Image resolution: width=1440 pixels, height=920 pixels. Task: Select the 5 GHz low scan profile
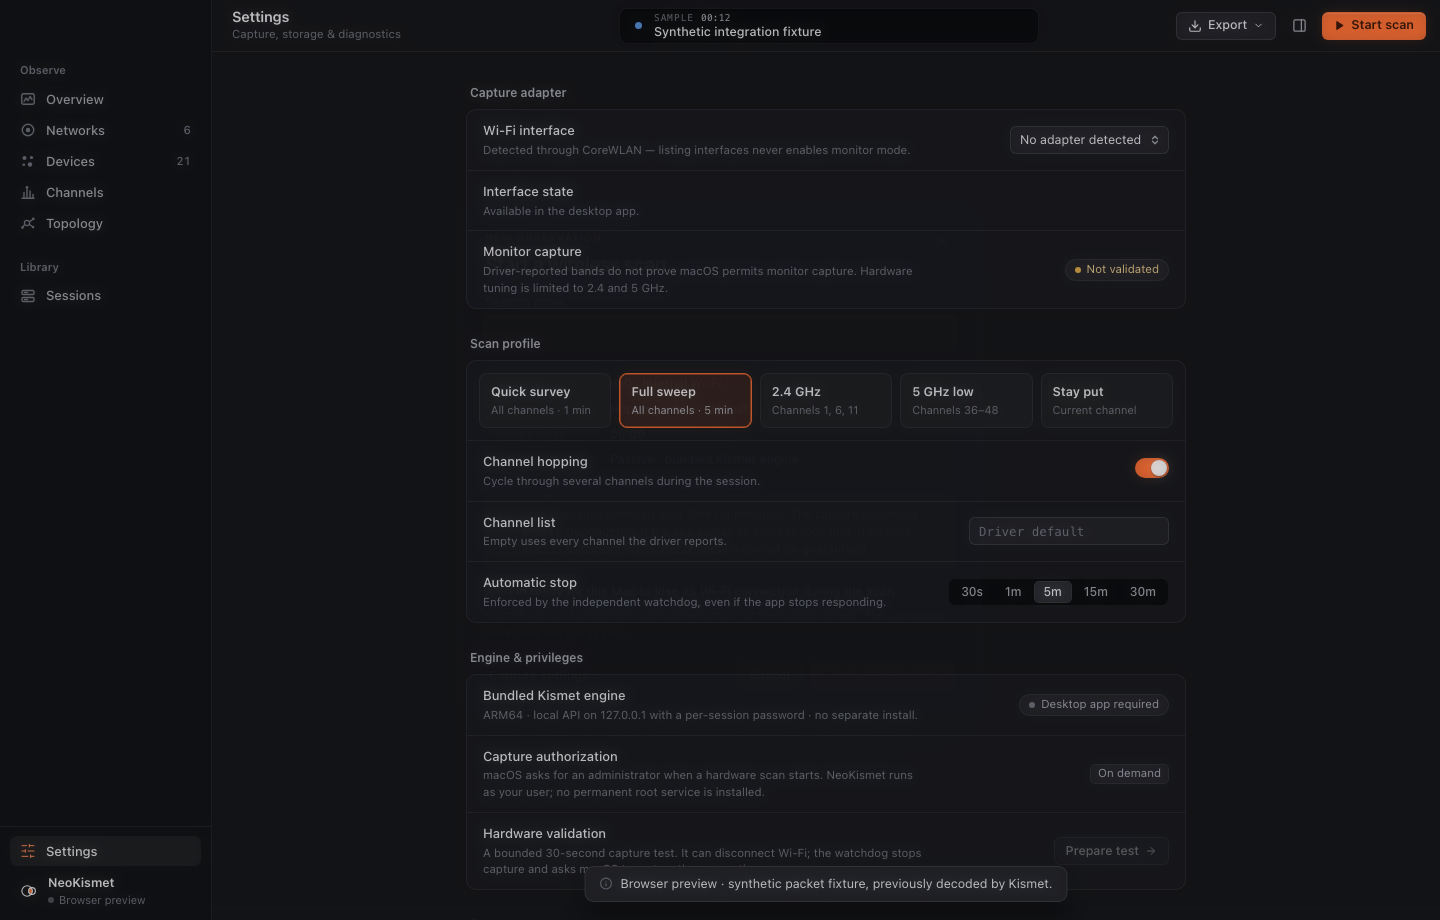tap(966, 400)
